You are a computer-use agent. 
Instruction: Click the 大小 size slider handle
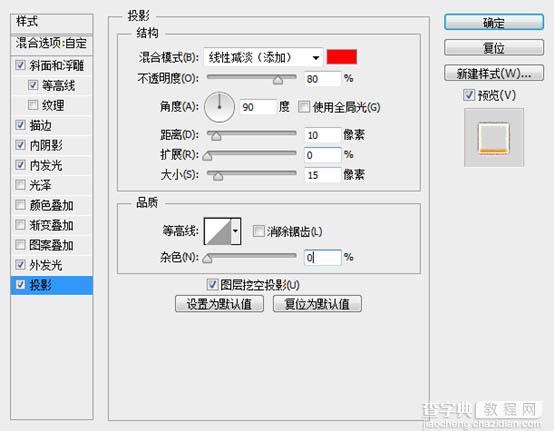coord(218,176)
